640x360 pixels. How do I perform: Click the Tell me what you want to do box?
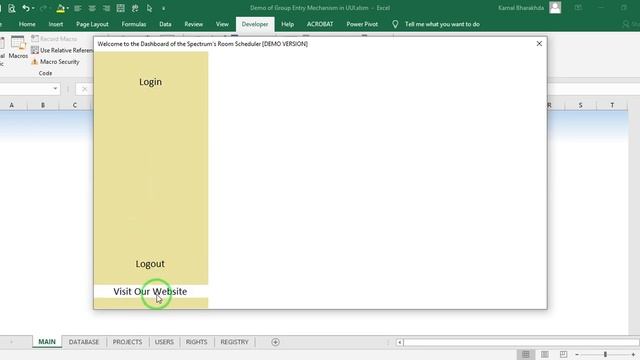pos(442,24)
